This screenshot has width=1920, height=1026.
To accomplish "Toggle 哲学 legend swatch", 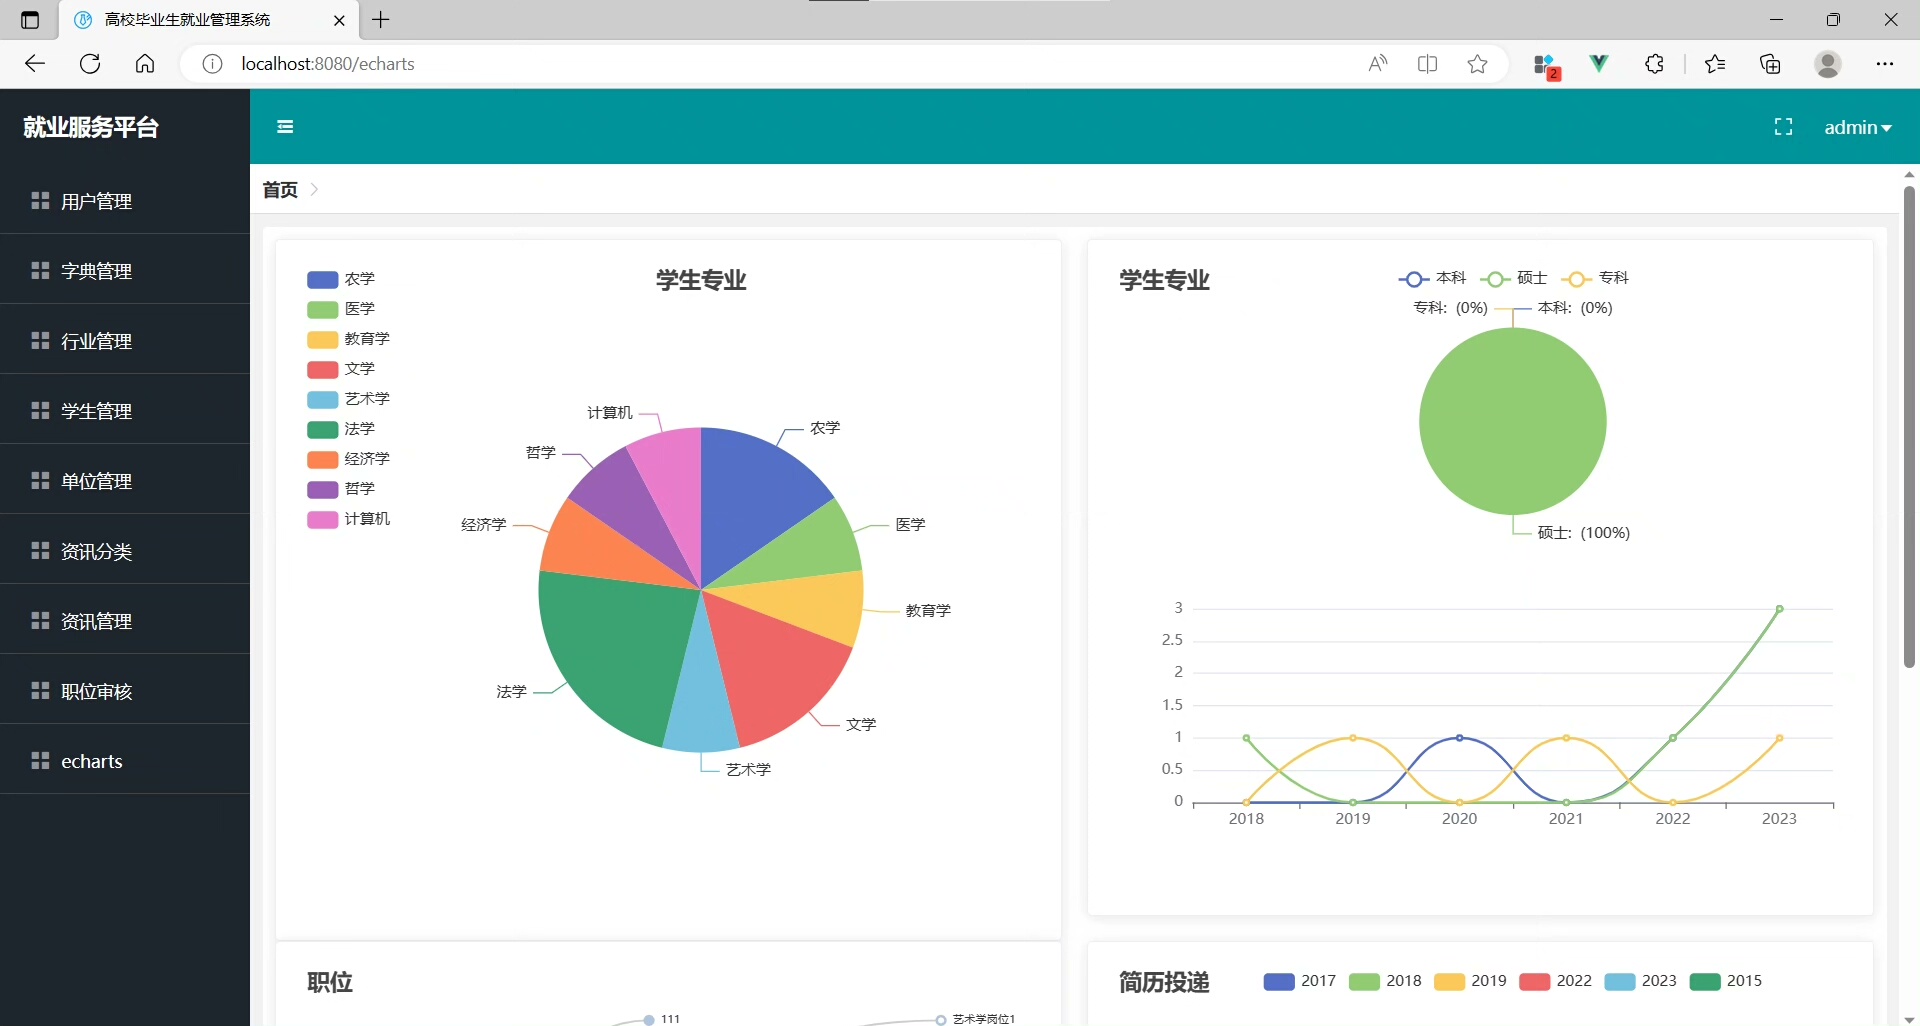I will pos(322,489).
